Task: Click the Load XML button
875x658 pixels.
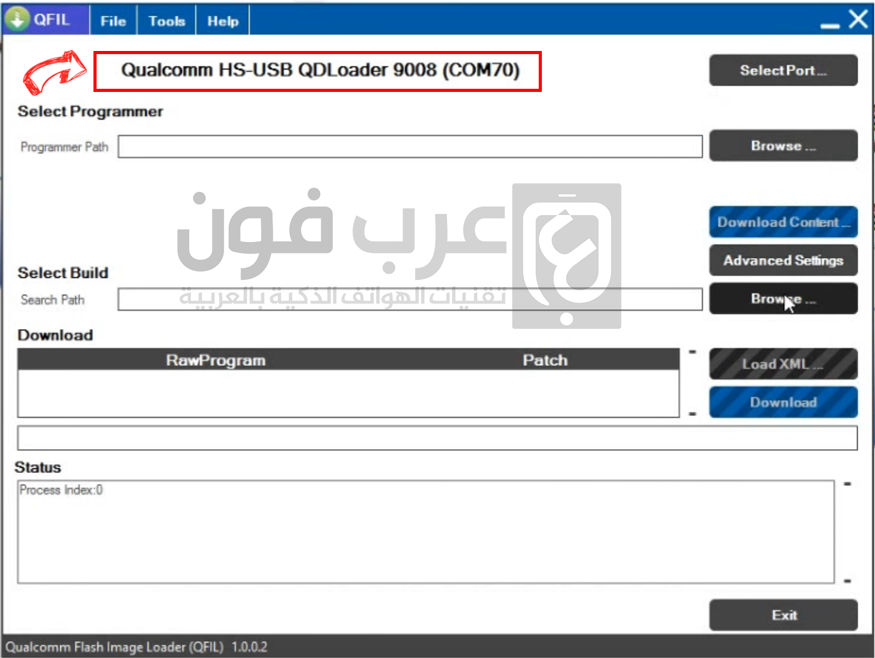Action: pos(783,364)
